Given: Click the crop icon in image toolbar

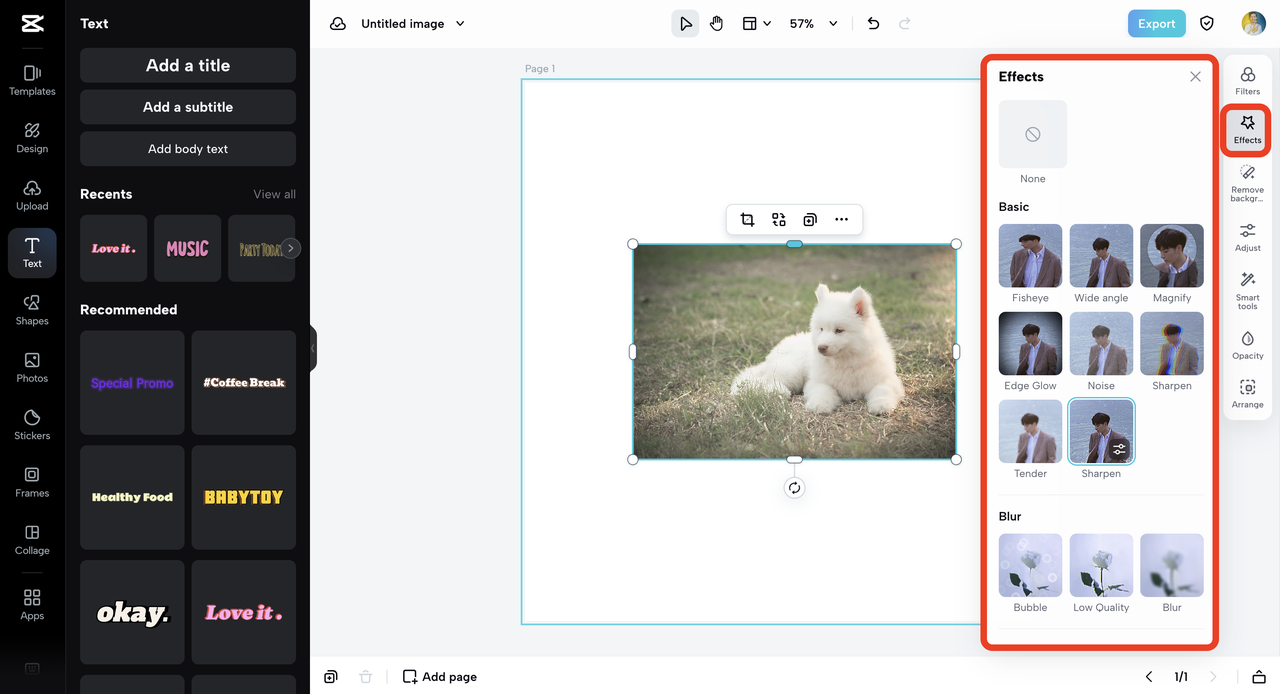Looking at the screenshot, I should (747, 220).
